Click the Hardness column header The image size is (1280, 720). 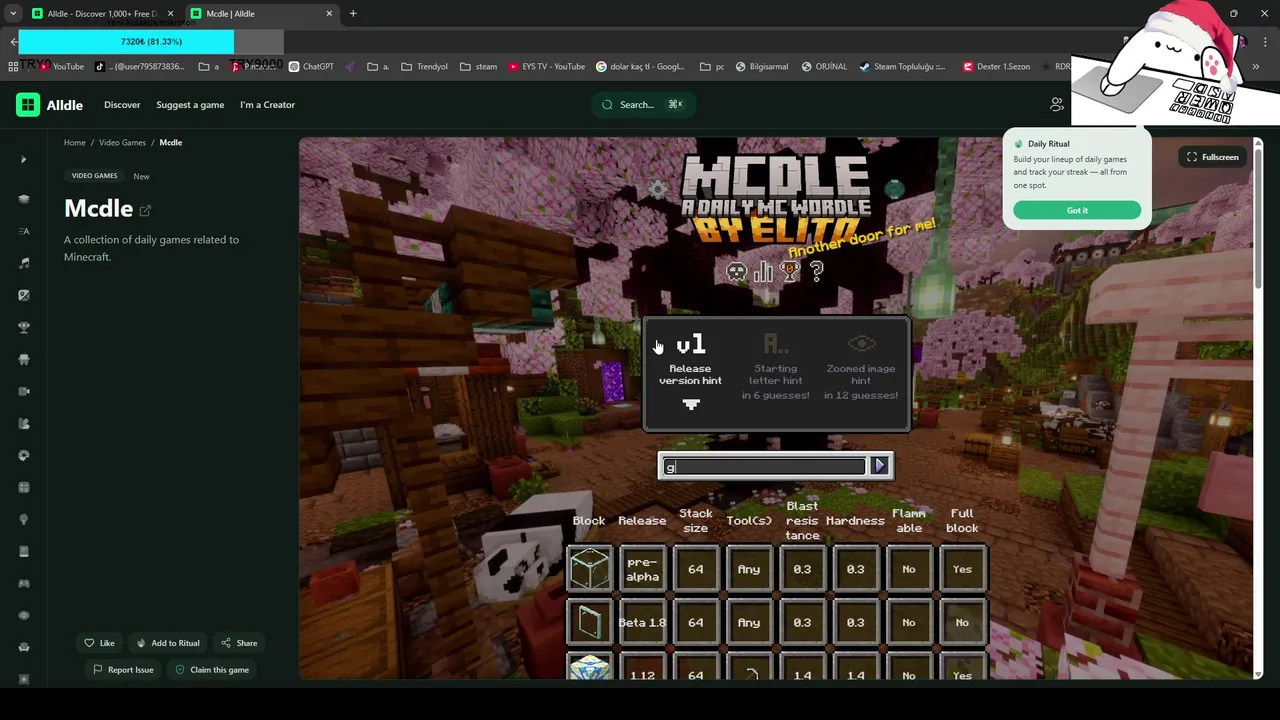coord(855,521)
